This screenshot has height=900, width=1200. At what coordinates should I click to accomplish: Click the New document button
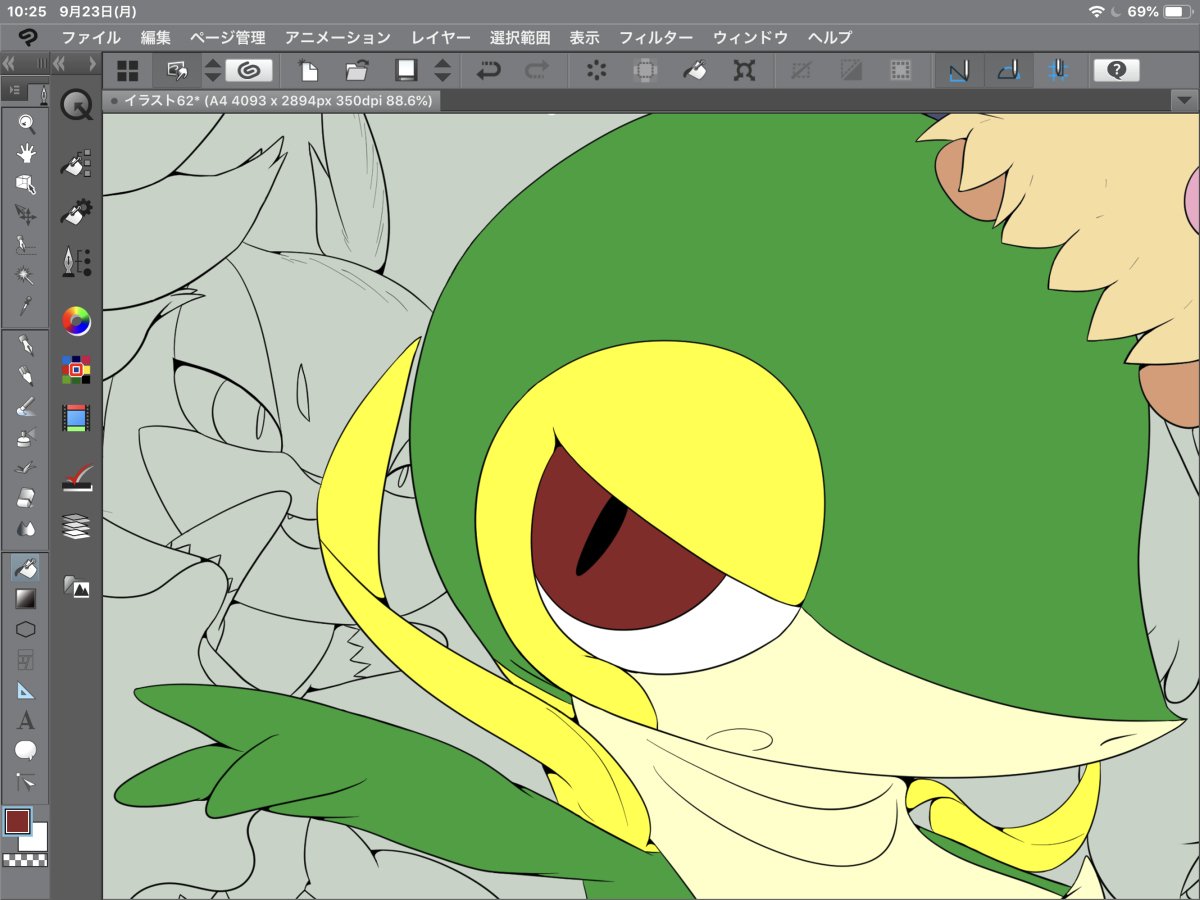pyautogui.click(x=309, y=70)
